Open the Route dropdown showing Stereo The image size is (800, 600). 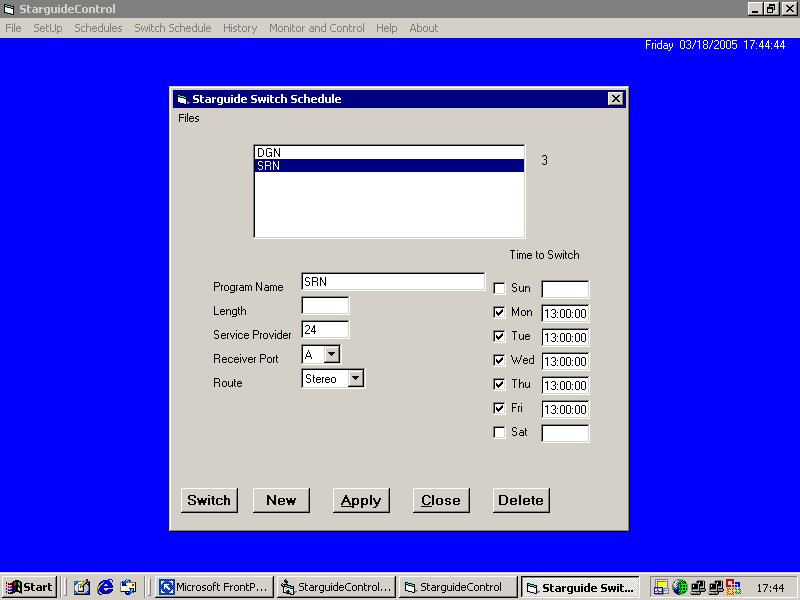tap(356, 379)
